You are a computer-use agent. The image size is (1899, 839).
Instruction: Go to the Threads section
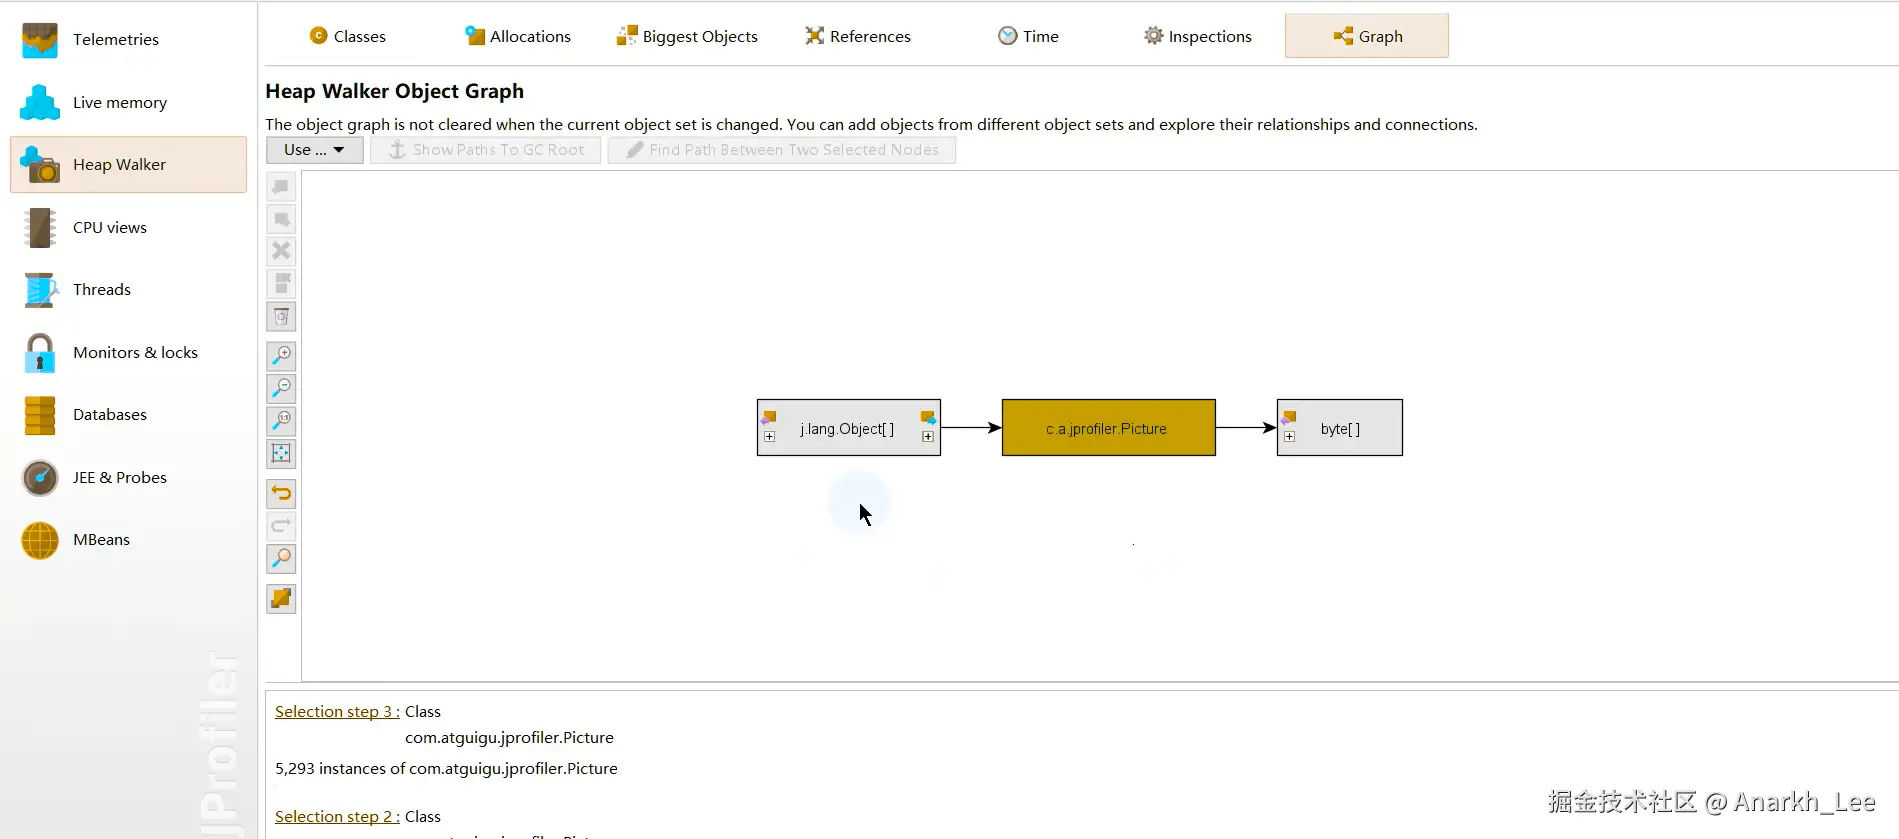pos(128,290)
